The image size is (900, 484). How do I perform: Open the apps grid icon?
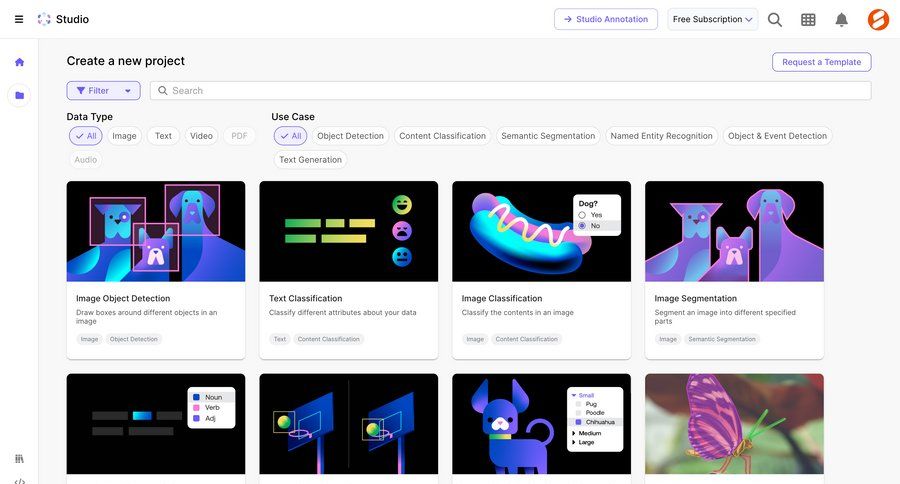point(808,20)
